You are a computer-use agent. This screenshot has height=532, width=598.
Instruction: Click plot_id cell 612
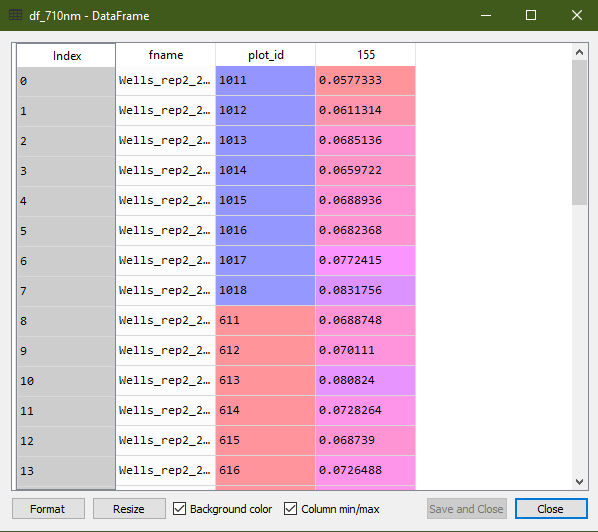click(265, 350)
